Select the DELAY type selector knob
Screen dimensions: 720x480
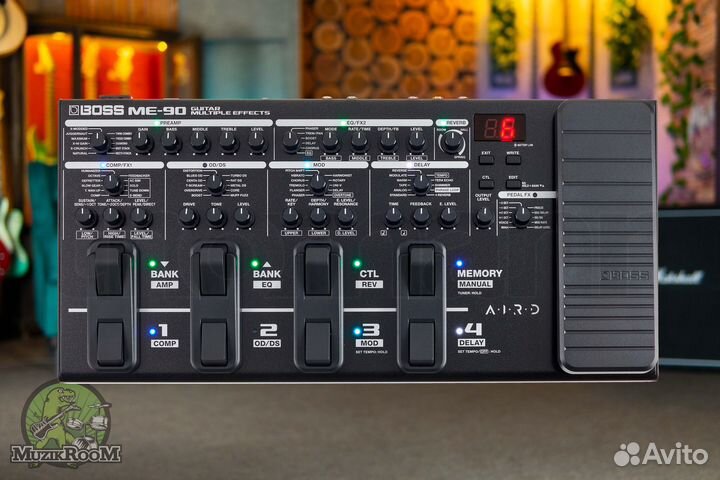click(420, 184)
